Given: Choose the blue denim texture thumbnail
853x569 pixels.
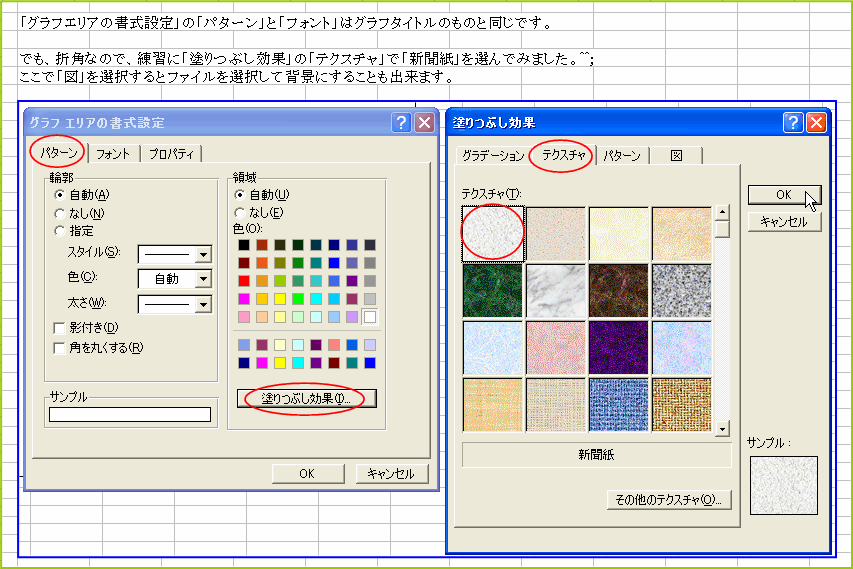Looking at the screenshot, I should (619, 404).
